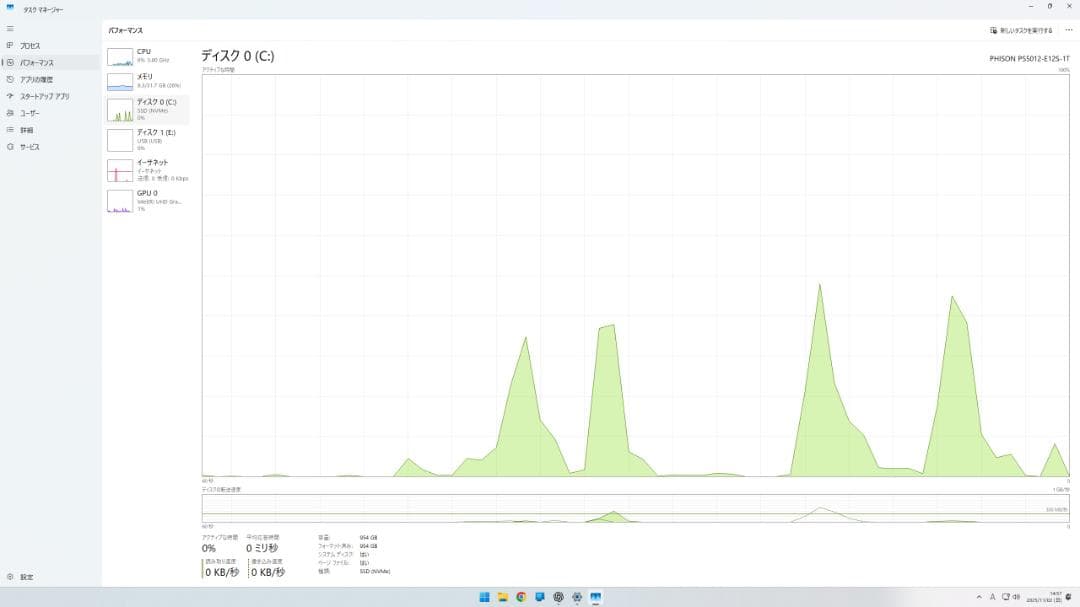Screen dimensions: 1080x607
Task: Select the ディスク 1 (E:) USB entry
Action: [147, 139]
